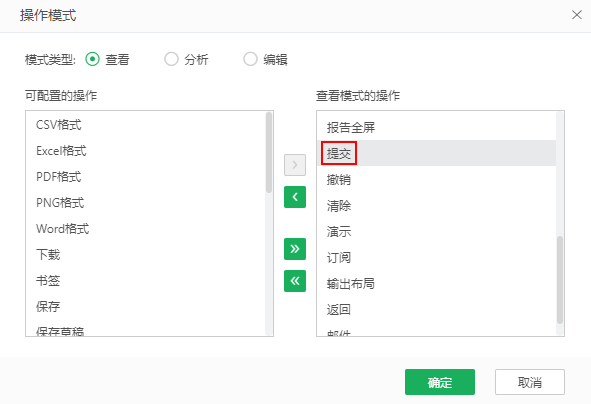Viewport: 591px width, 404px height.
Task: Move all operations right with double arrow
Action: point(295,249)
